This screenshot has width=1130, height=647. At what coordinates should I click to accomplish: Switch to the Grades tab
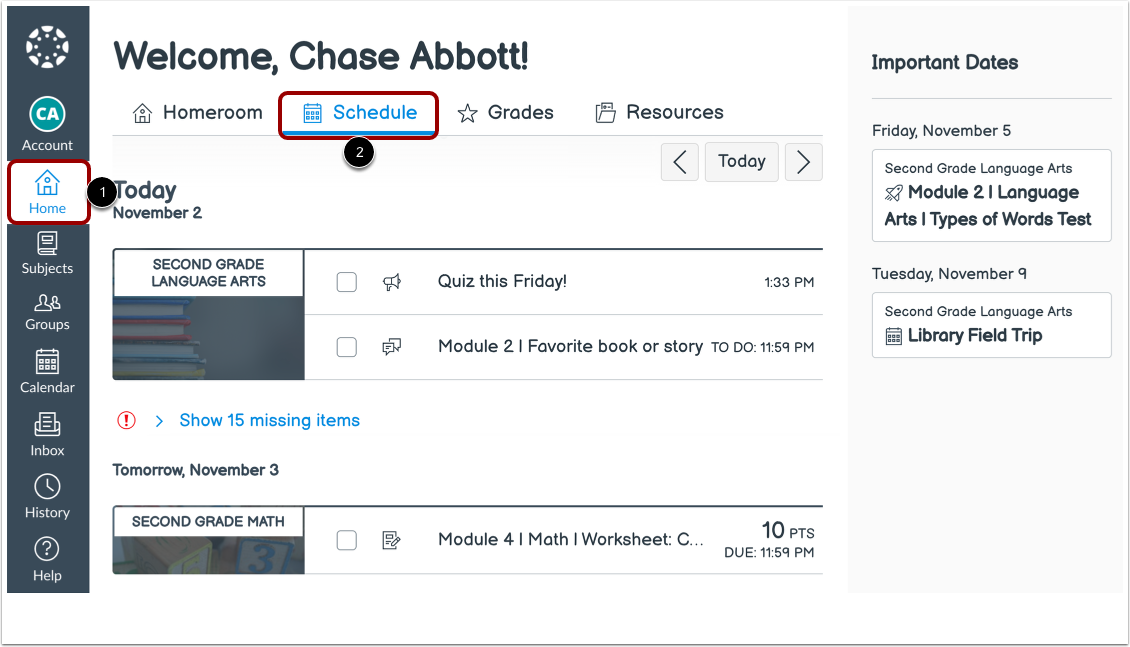point(506,113)
